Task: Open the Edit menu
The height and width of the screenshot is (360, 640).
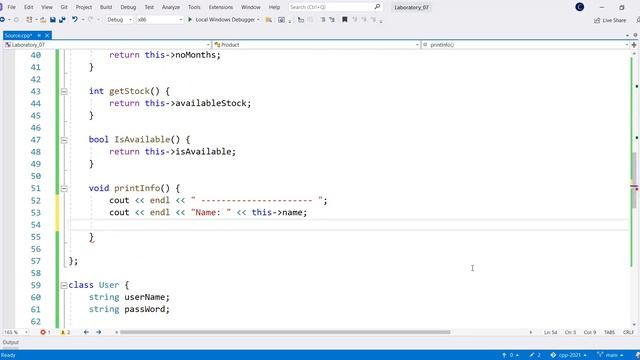Action: click(x=29, y=7)
